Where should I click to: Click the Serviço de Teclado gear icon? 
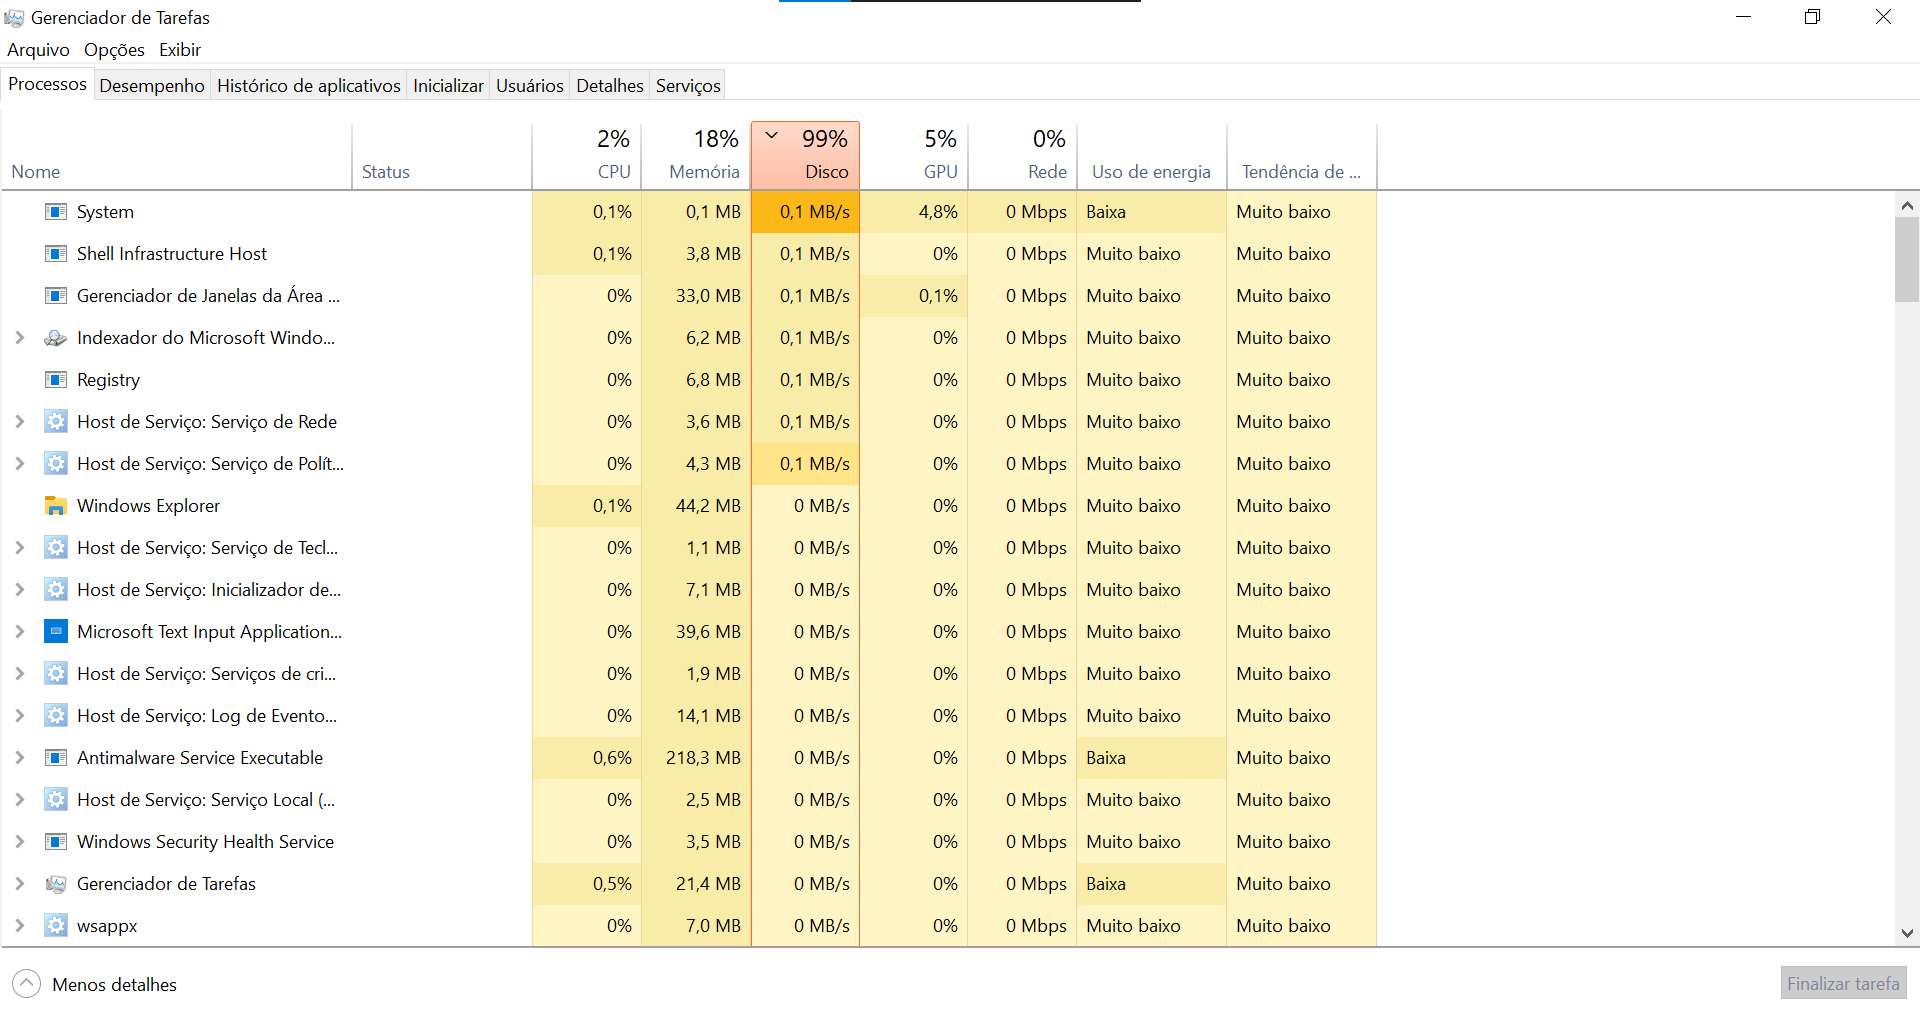pos(56,548)
